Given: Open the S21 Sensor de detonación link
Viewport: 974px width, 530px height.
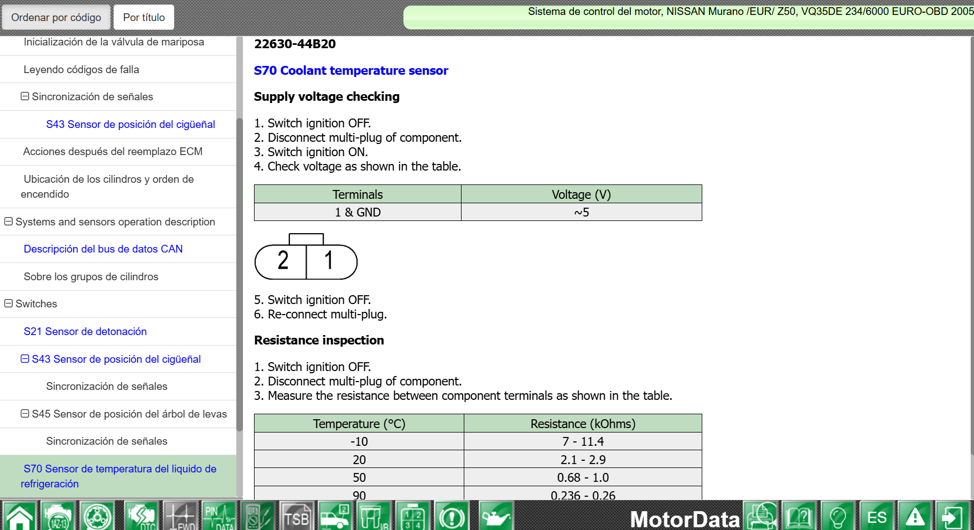Looking at the screenshot, I should click(85, 331).
